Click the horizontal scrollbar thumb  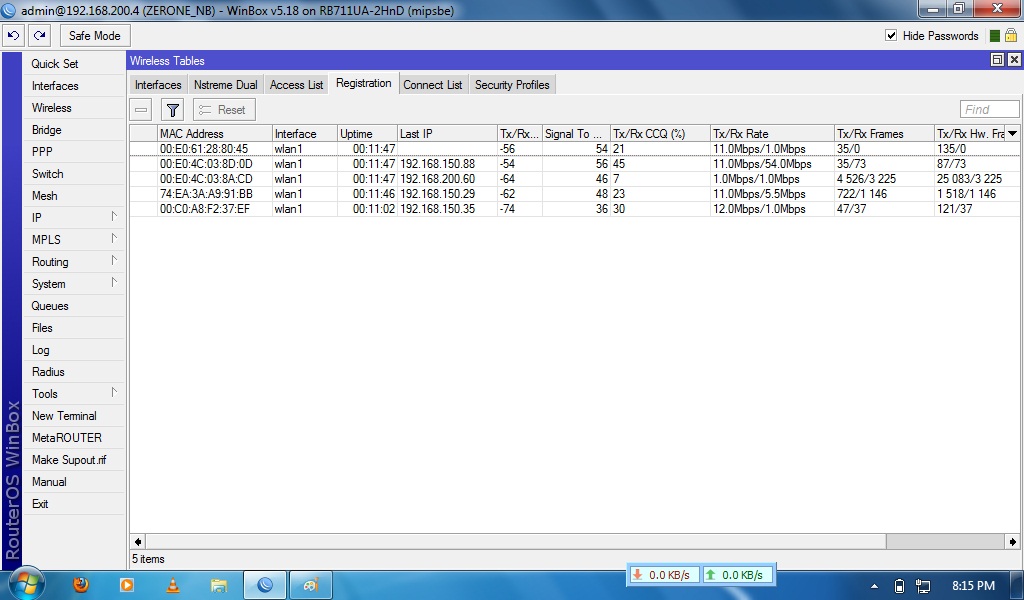[516, 541]
